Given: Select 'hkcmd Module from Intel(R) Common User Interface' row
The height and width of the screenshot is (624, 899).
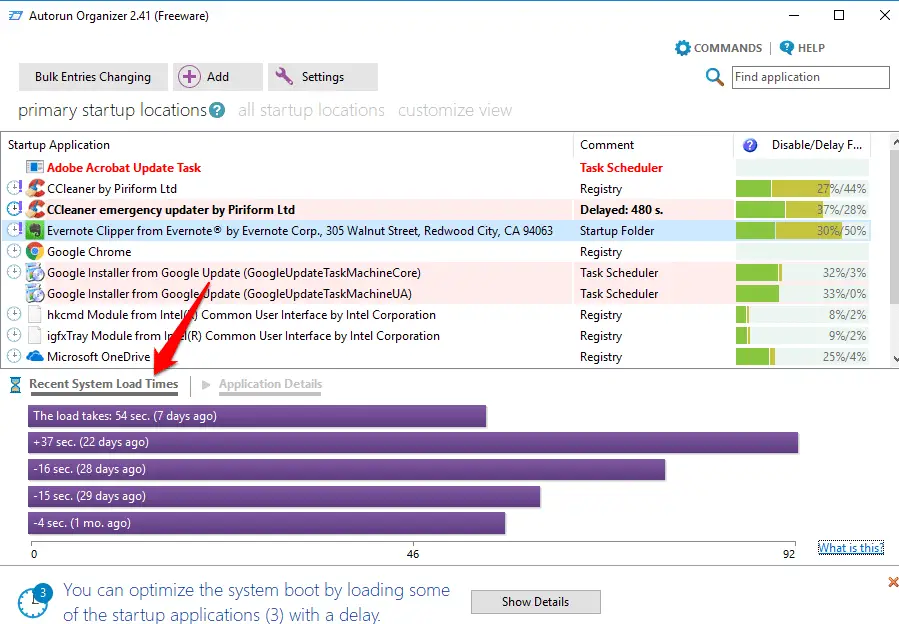Looking at the screenshot, I should 241,315.
